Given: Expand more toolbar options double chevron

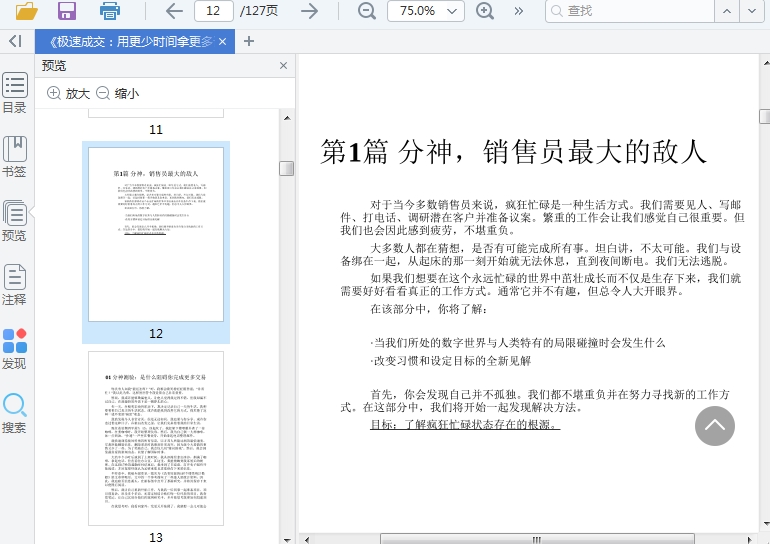Looking at the screenshot, I should pos(519,11).
